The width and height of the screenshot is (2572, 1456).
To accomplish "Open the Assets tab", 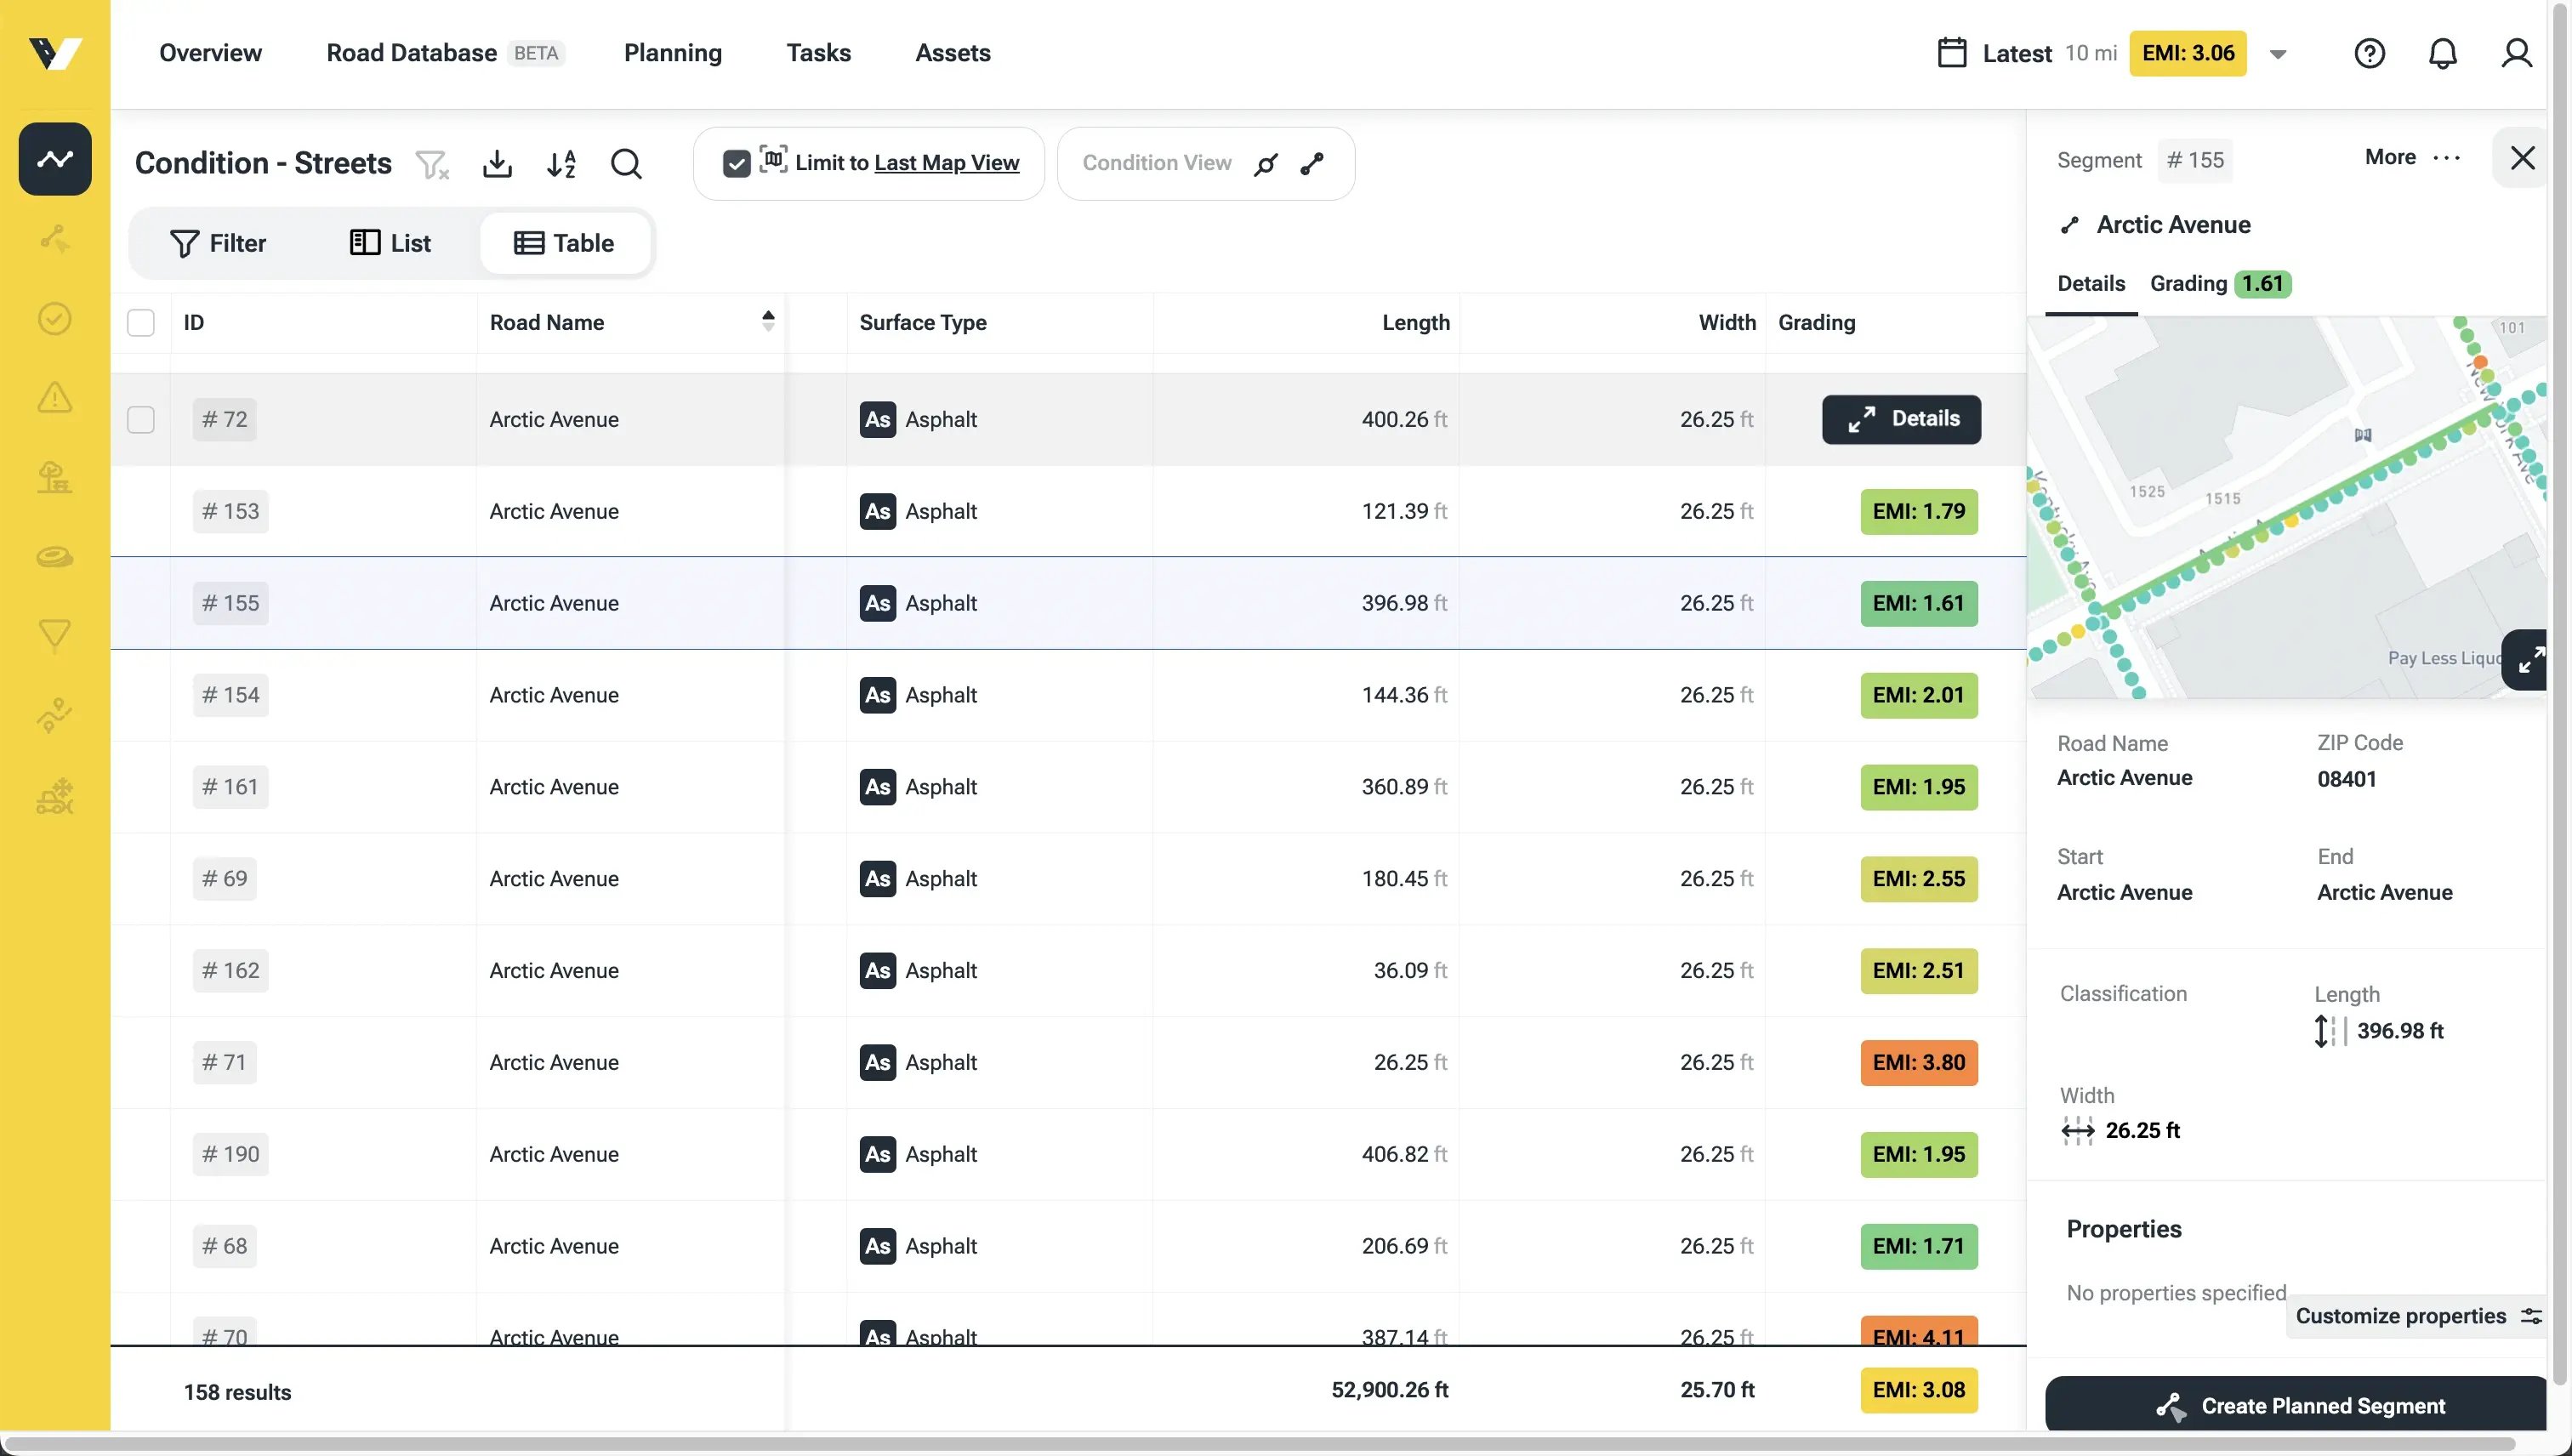I will (952, 53).
